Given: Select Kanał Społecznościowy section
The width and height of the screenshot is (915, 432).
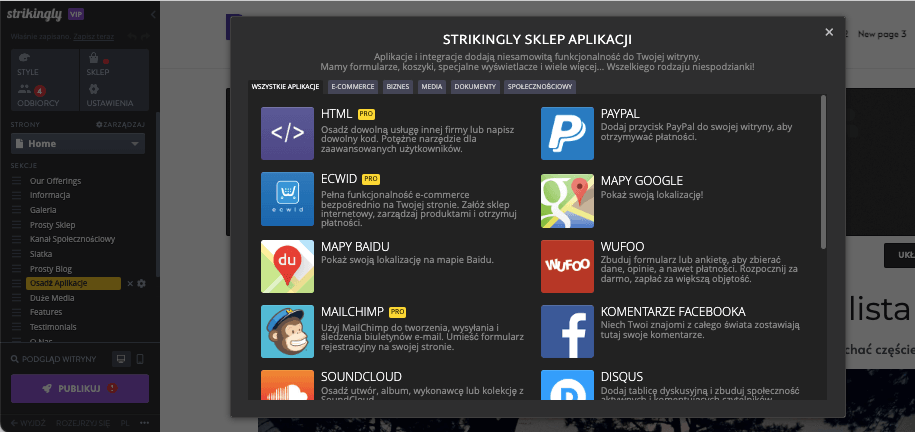Looking at the screenshot, I should point(72,239).
